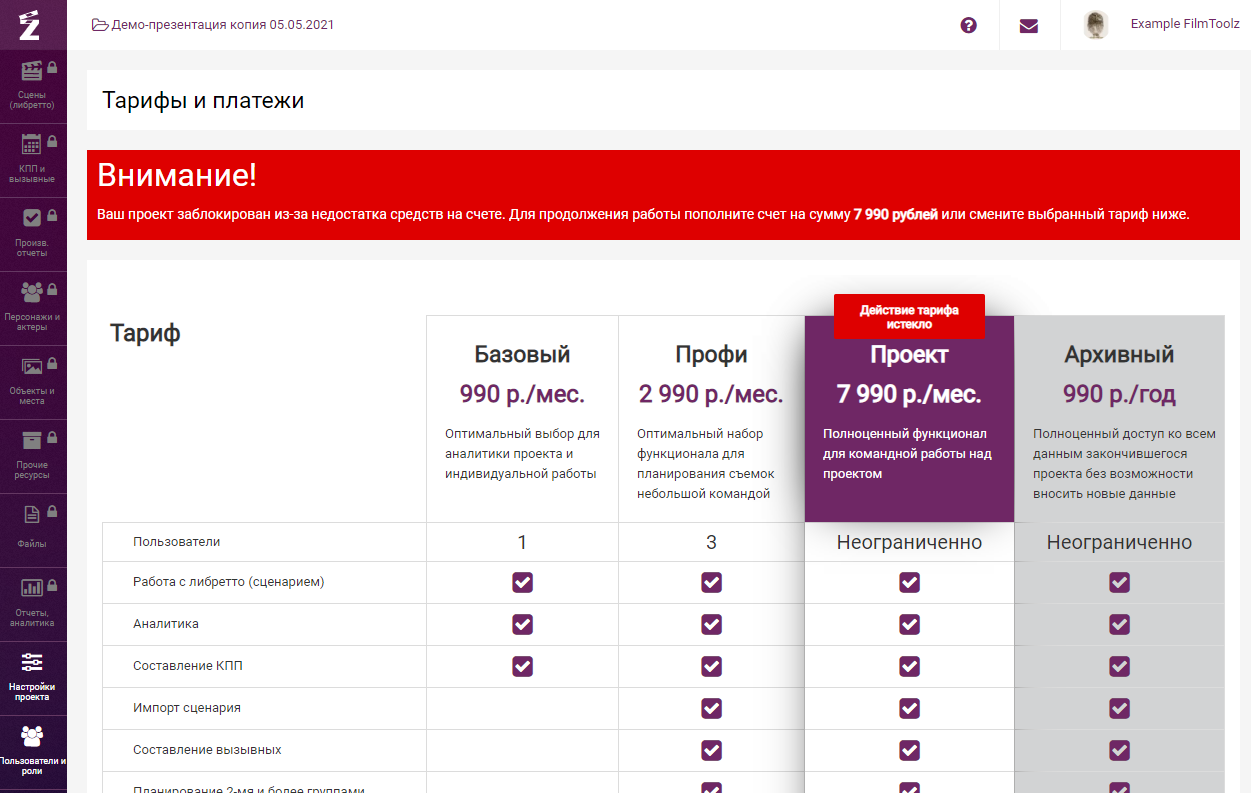1251x793 pixels.
Task: Click user count 1 under Базовый
Action: 522,543
